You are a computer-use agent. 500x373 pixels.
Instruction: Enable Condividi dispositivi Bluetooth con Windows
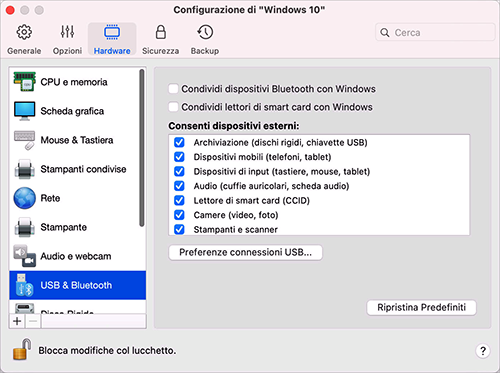pos(173,89)
